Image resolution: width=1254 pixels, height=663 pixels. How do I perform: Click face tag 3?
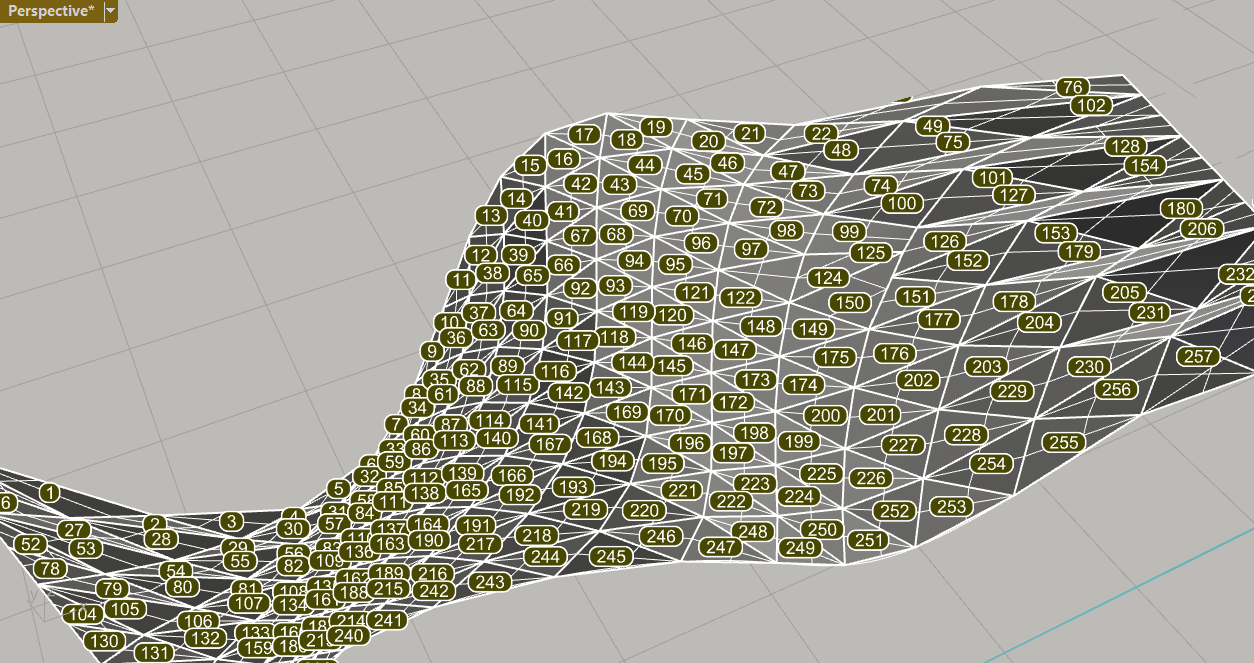tap(232, 521)
